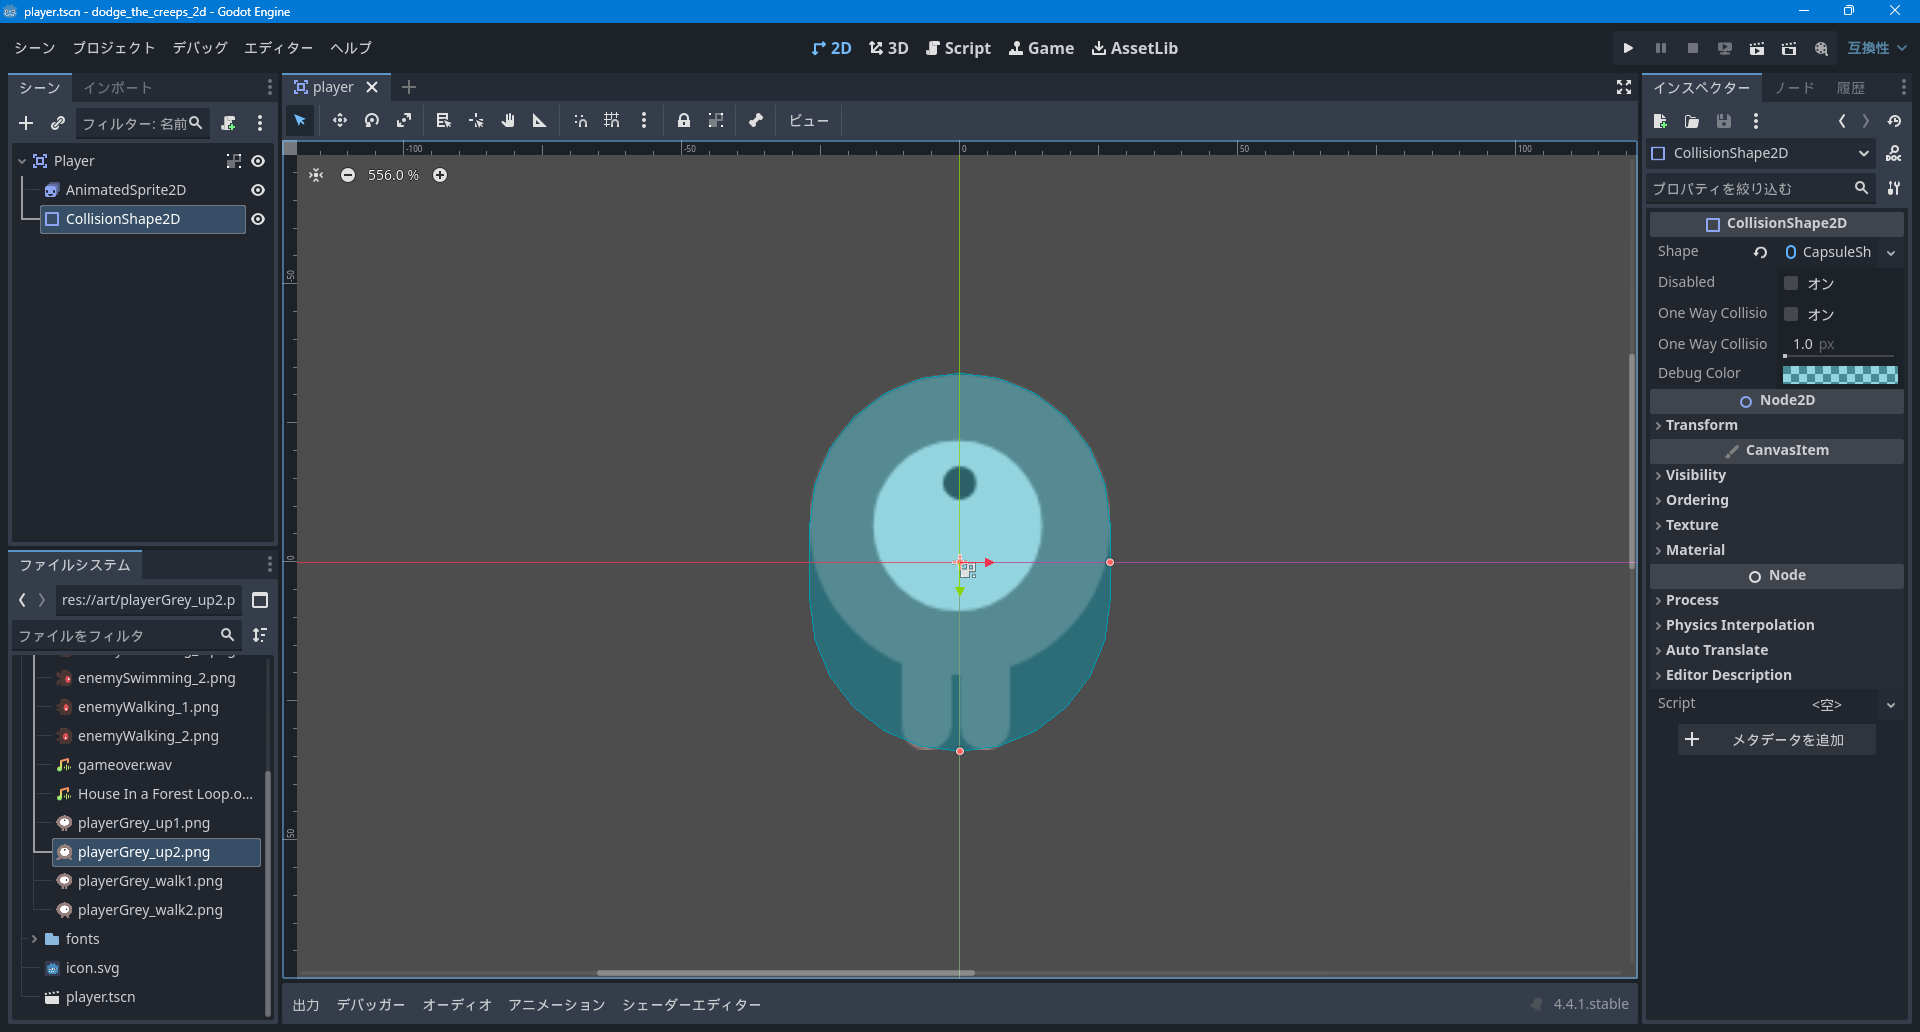
Task: Select the Scale Mode tool
Action: pyautogui.click(x=404, y=121)
